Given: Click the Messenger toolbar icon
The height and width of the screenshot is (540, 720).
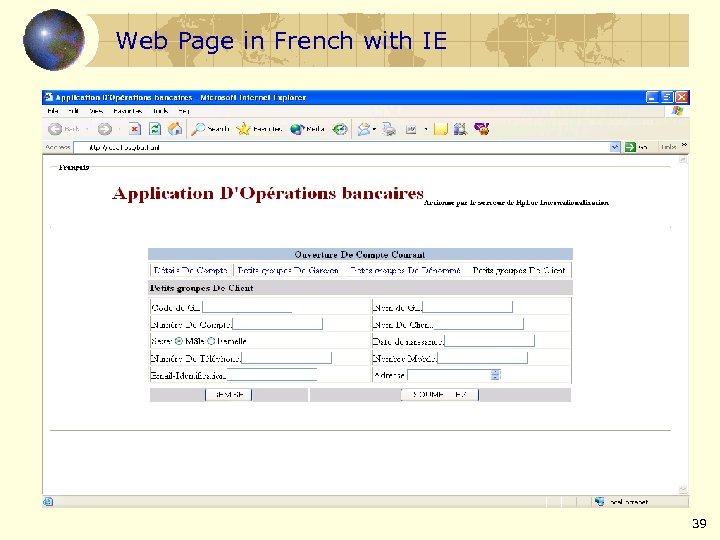Looking at the screenshot, I should [482, 129].
